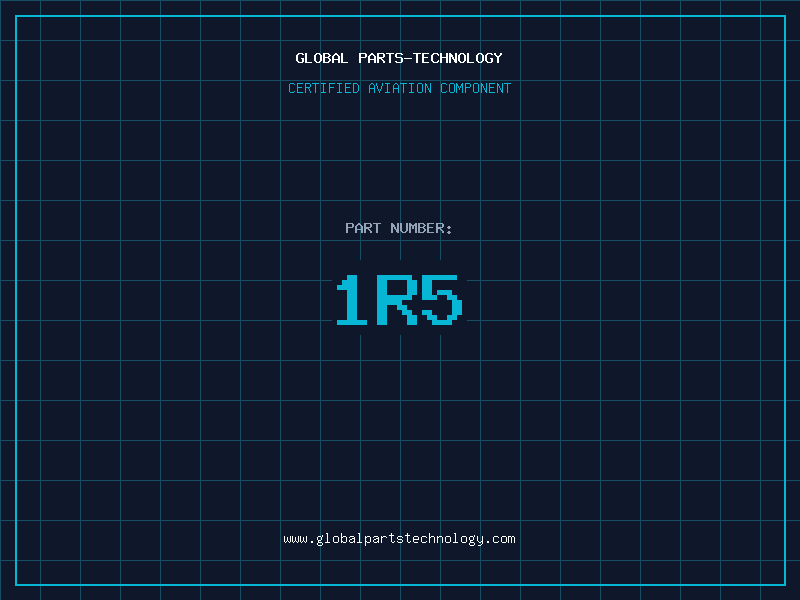
Task: Click the word GLOBAL in the header
Action: pos(322,58)
